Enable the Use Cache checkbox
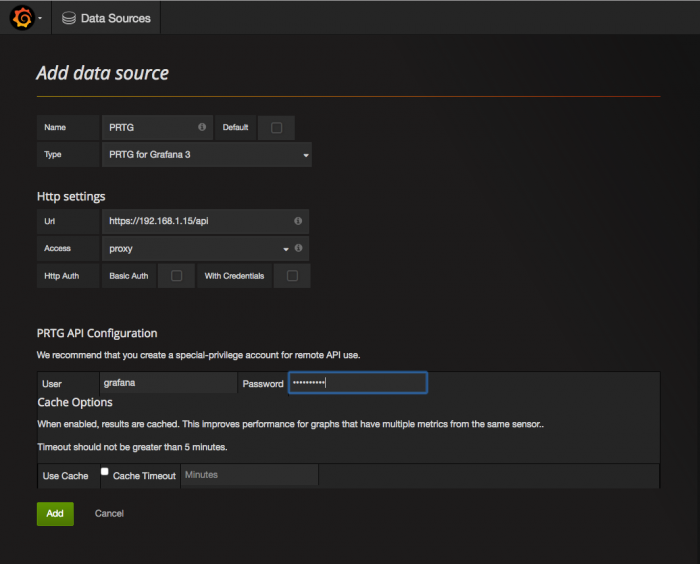 pos(104,471)
